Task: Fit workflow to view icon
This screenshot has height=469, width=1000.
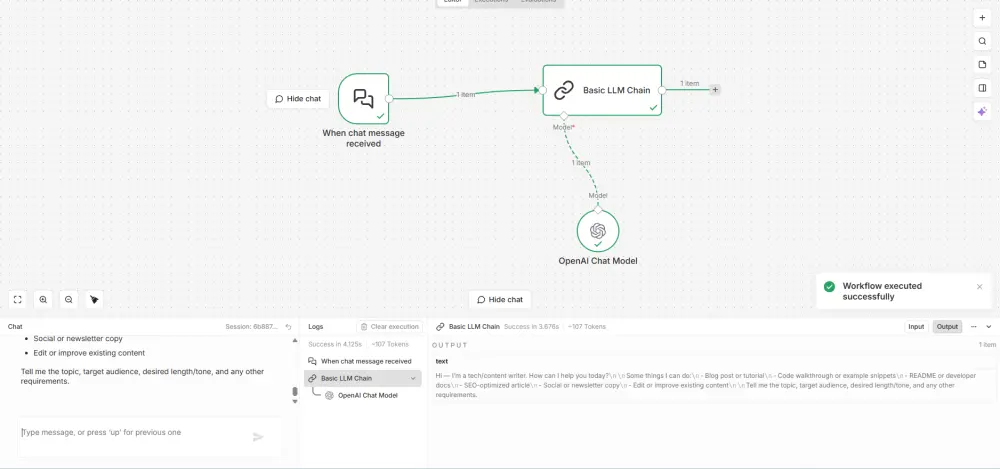Action: (x=18, y=299)
